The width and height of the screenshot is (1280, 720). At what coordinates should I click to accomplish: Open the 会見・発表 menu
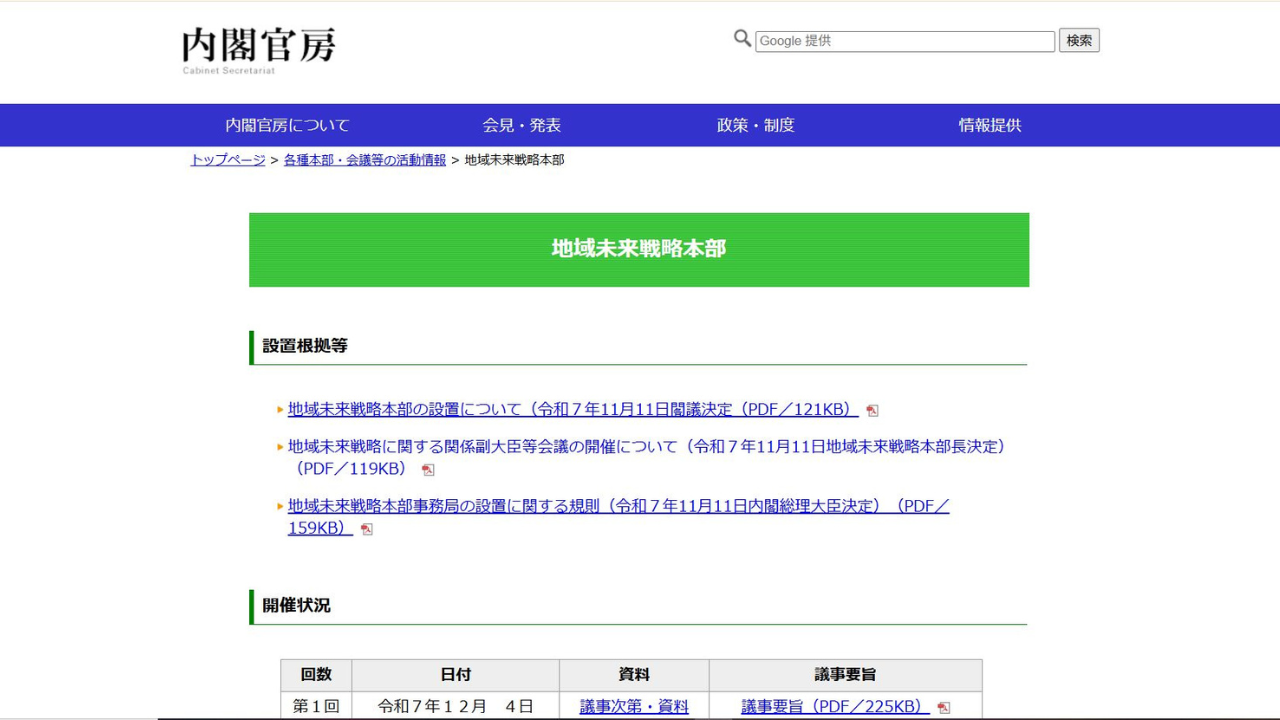522,125
